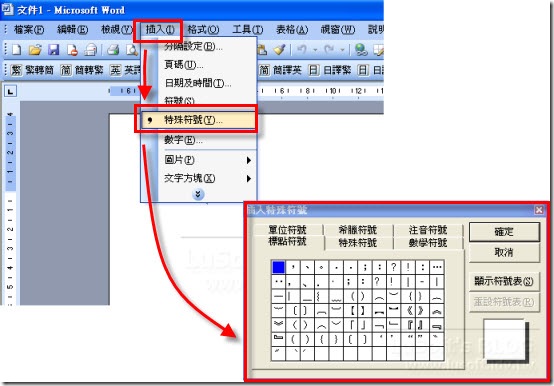The width and height of the screenshot is (554, 386).
Task: Click the 顯示符號表 button
Action: click(504, 281)
